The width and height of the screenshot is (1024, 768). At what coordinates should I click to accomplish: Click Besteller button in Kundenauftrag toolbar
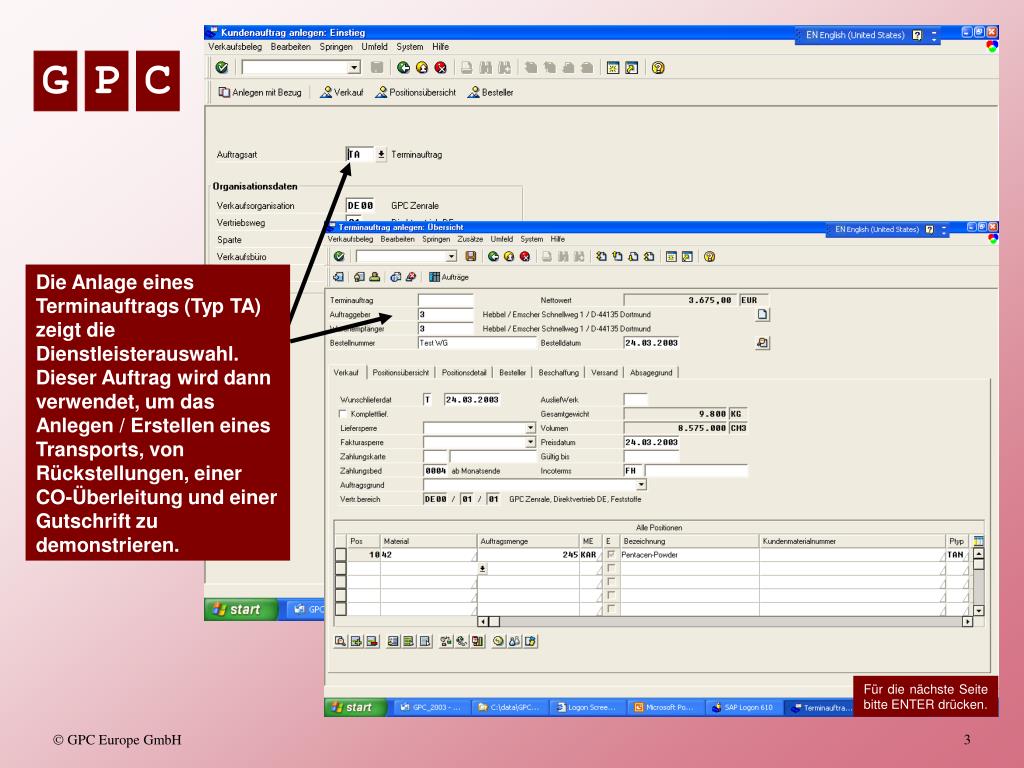pyautogui.click(x=490, y=93)
